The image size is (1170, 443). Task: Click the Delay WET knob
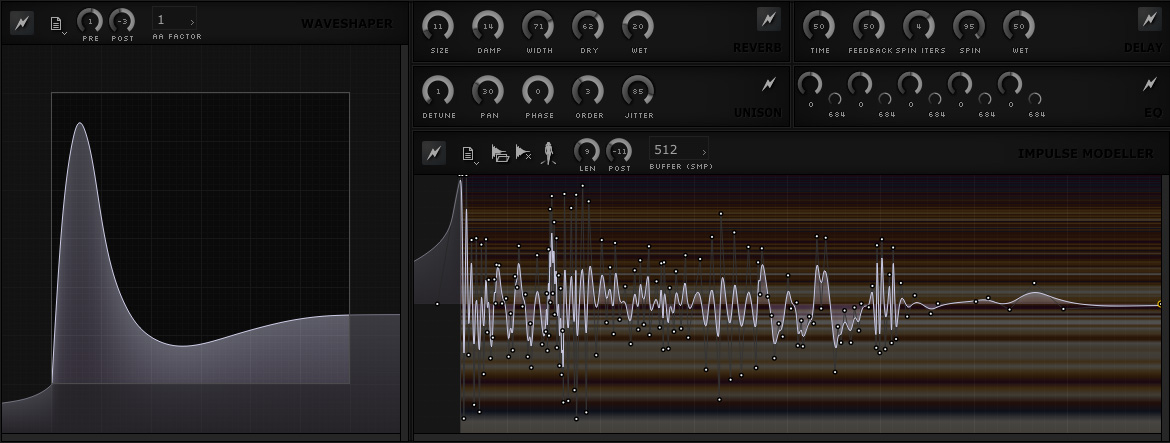click(1019, 26)
